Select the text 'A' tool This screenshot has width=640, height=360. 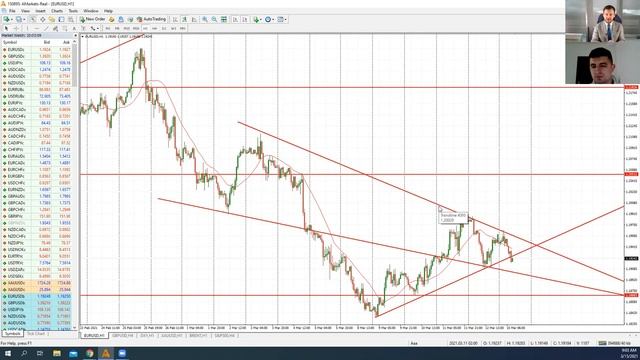coord(74,29)
